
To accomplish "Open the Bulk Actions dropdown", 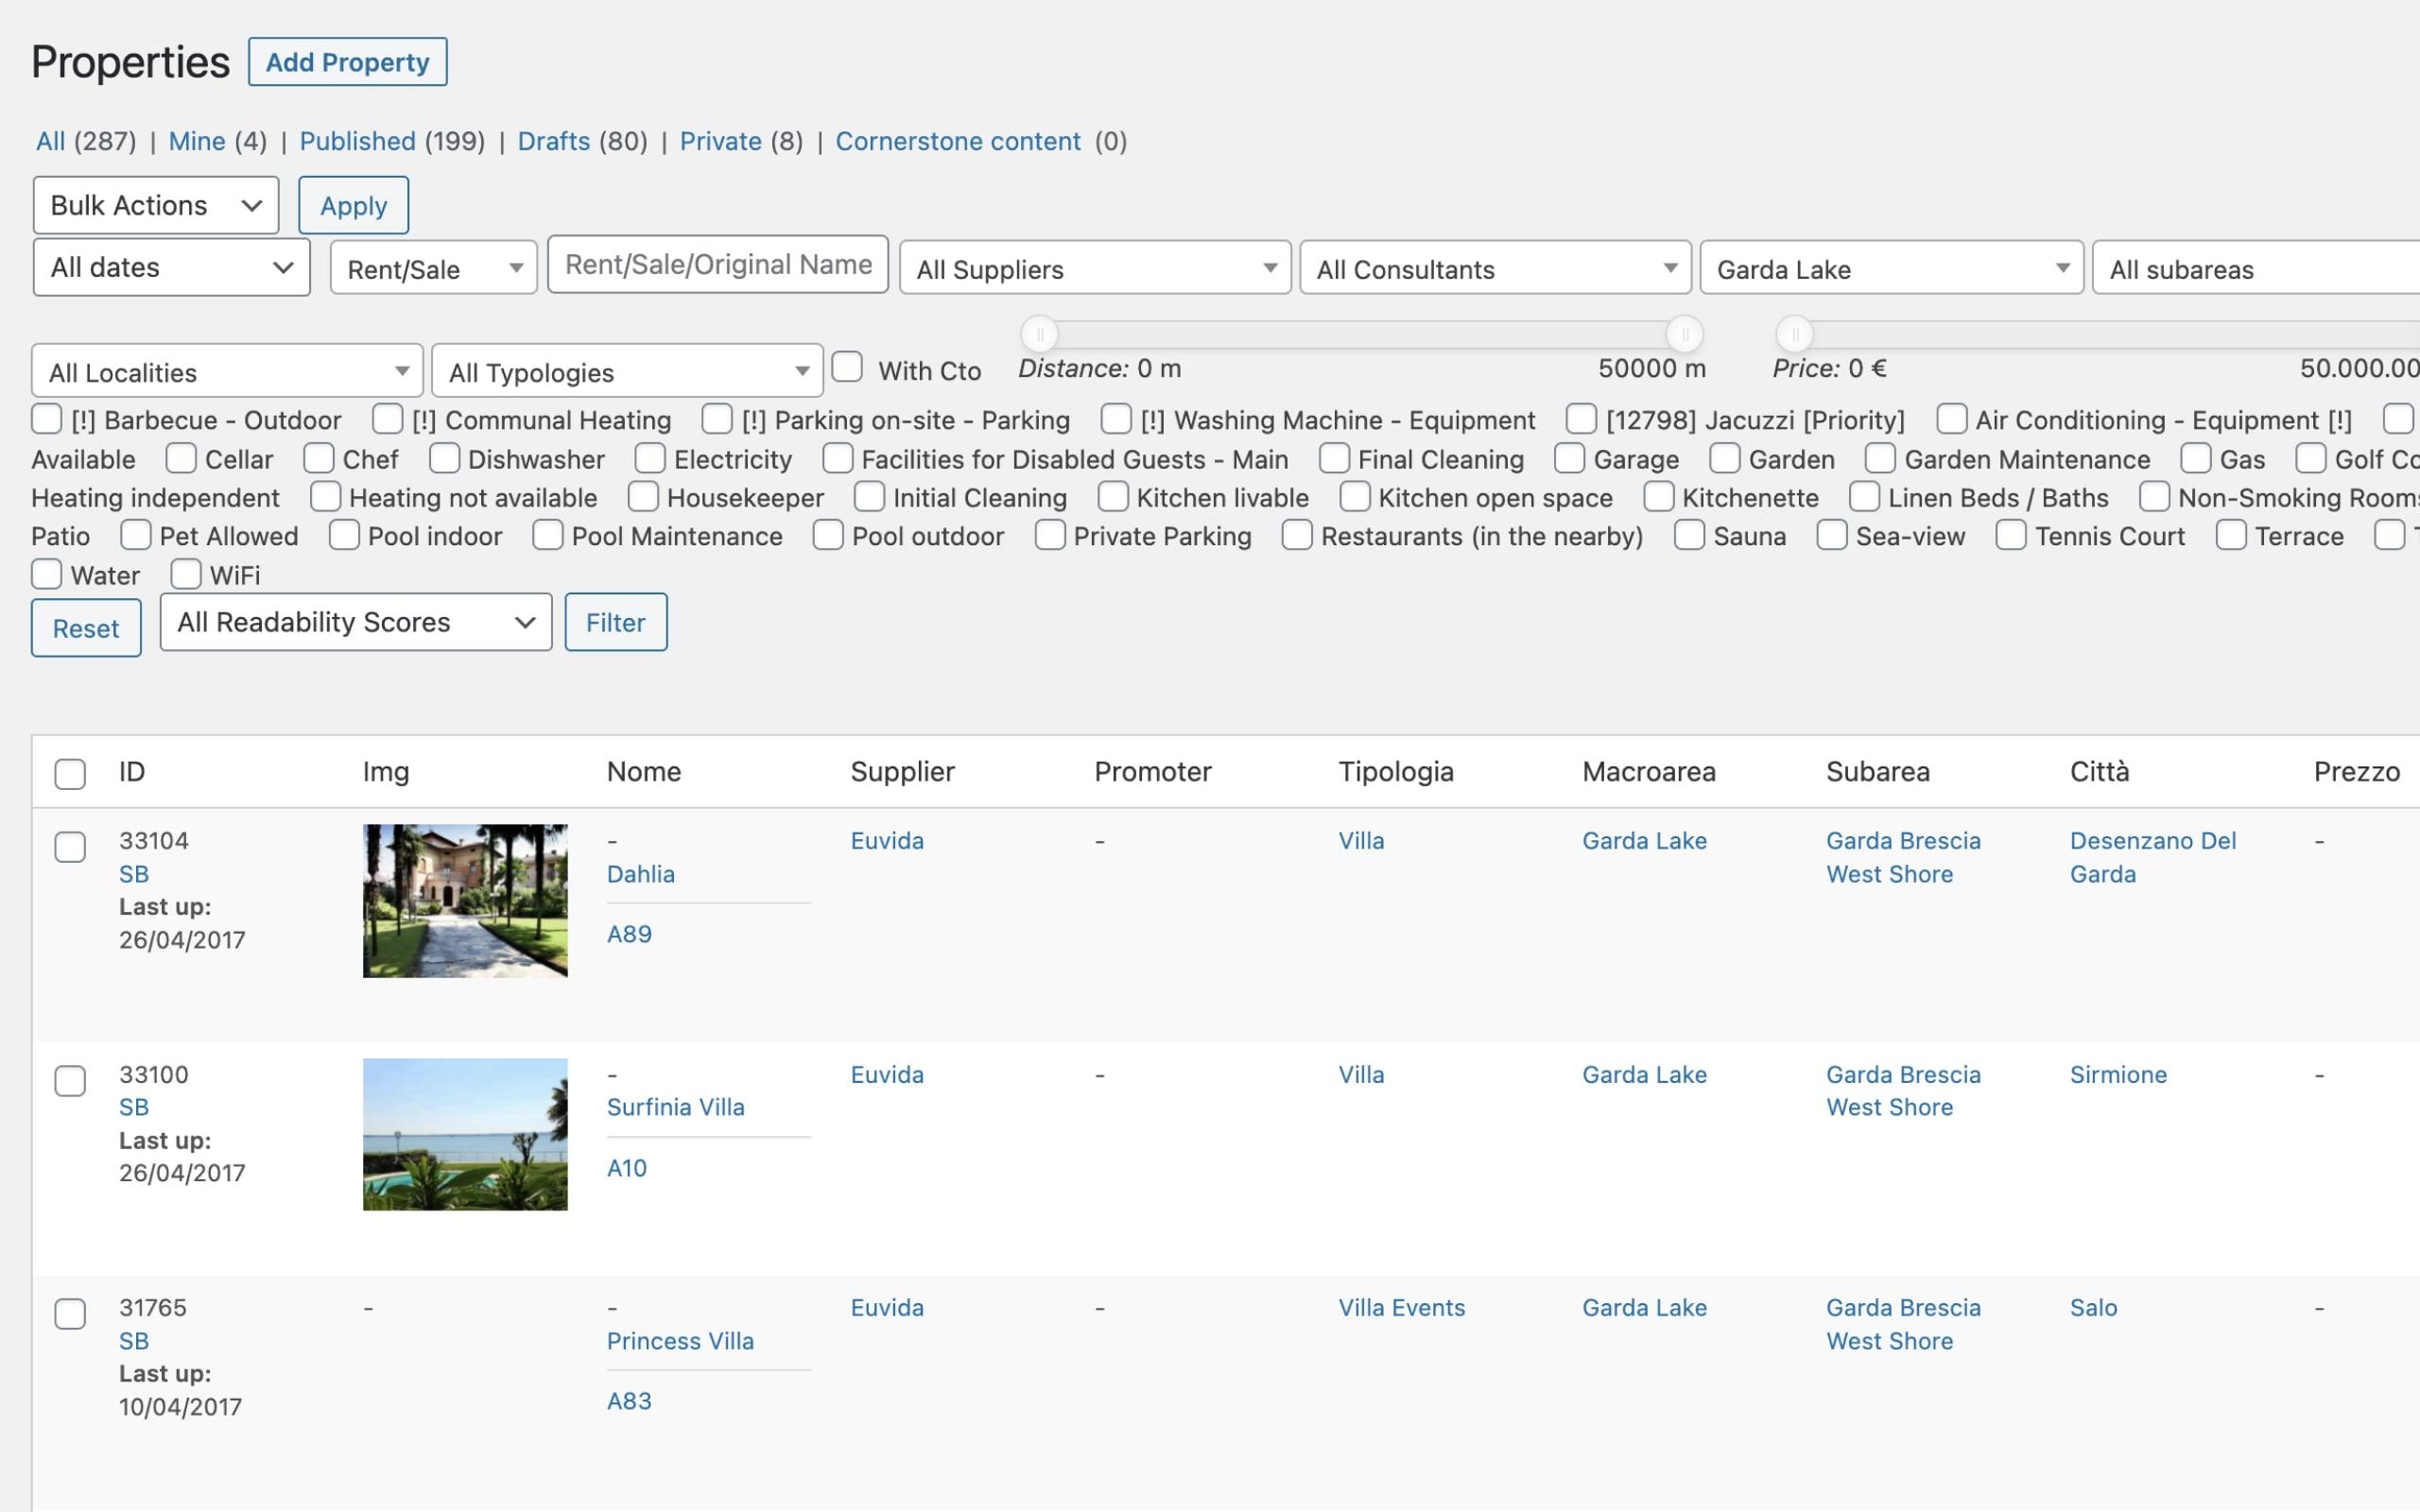I will pyautogui.click(x=155, y=205).
